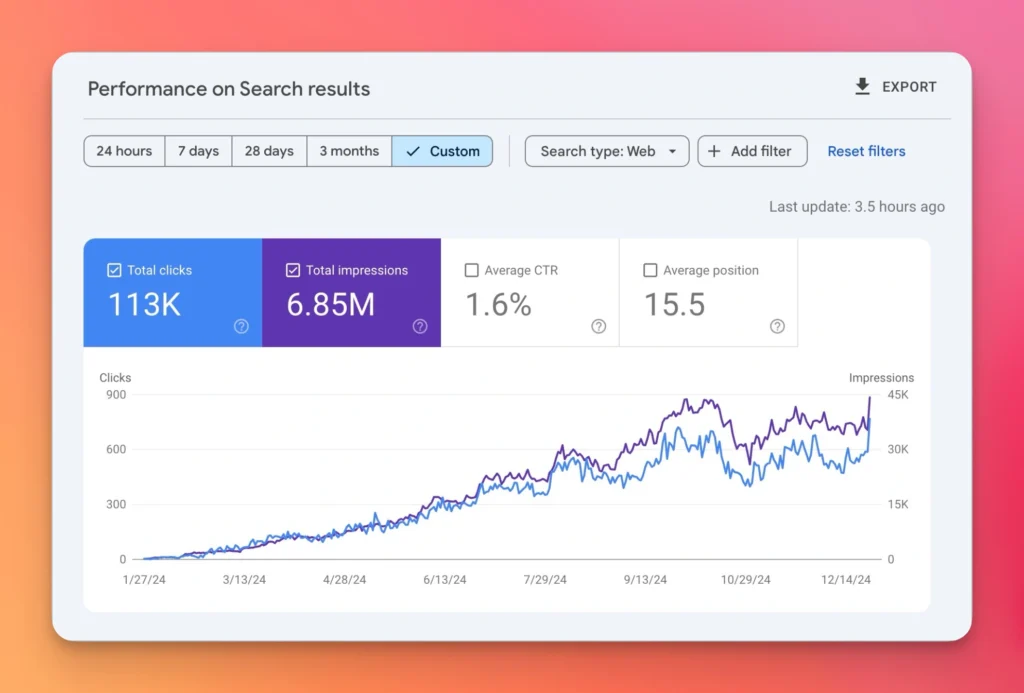
Task: Click the Export download icon
Action: pos(862,87)
